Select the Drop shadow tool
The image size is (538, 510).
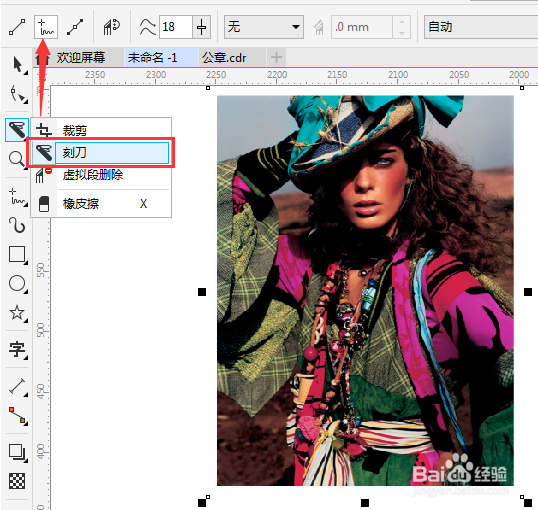point(17,452)
